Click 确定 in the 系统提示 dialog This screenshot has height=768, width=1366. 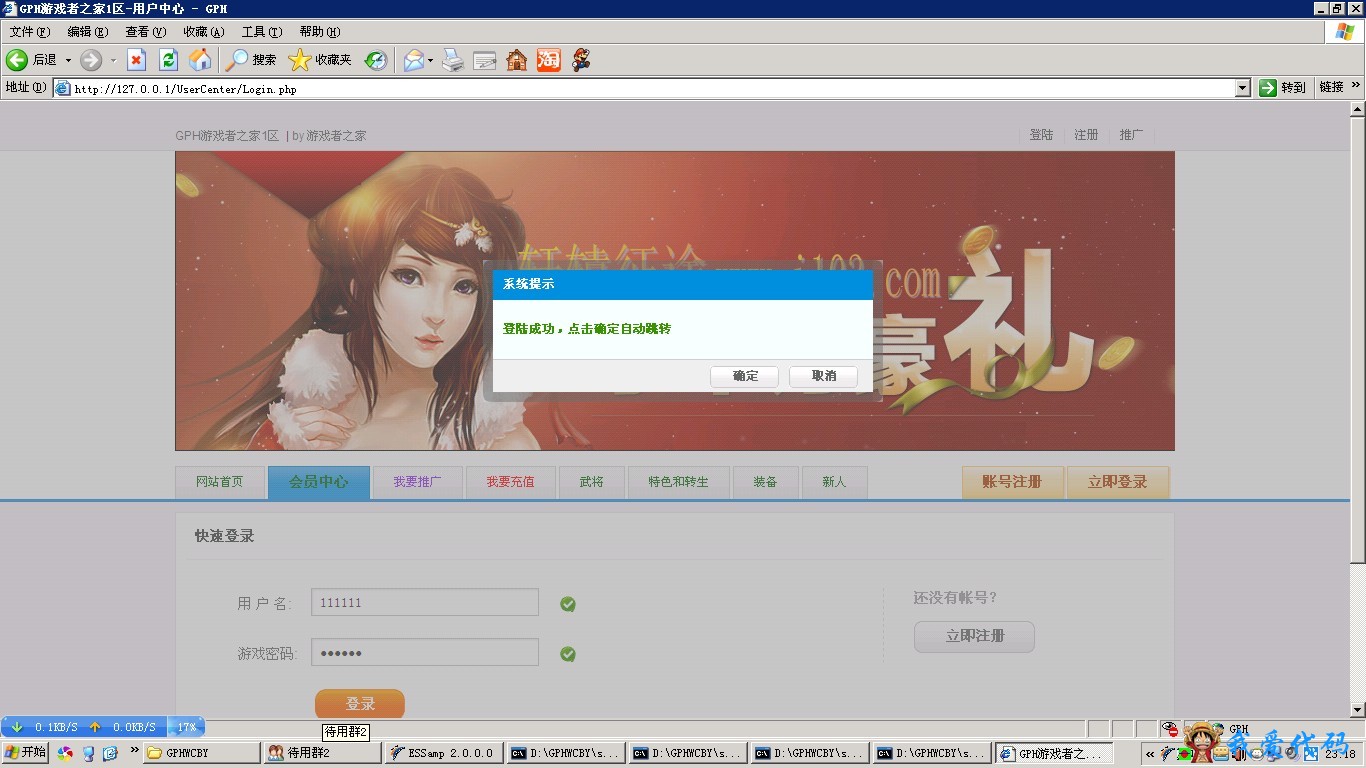[x=745, y=376]
